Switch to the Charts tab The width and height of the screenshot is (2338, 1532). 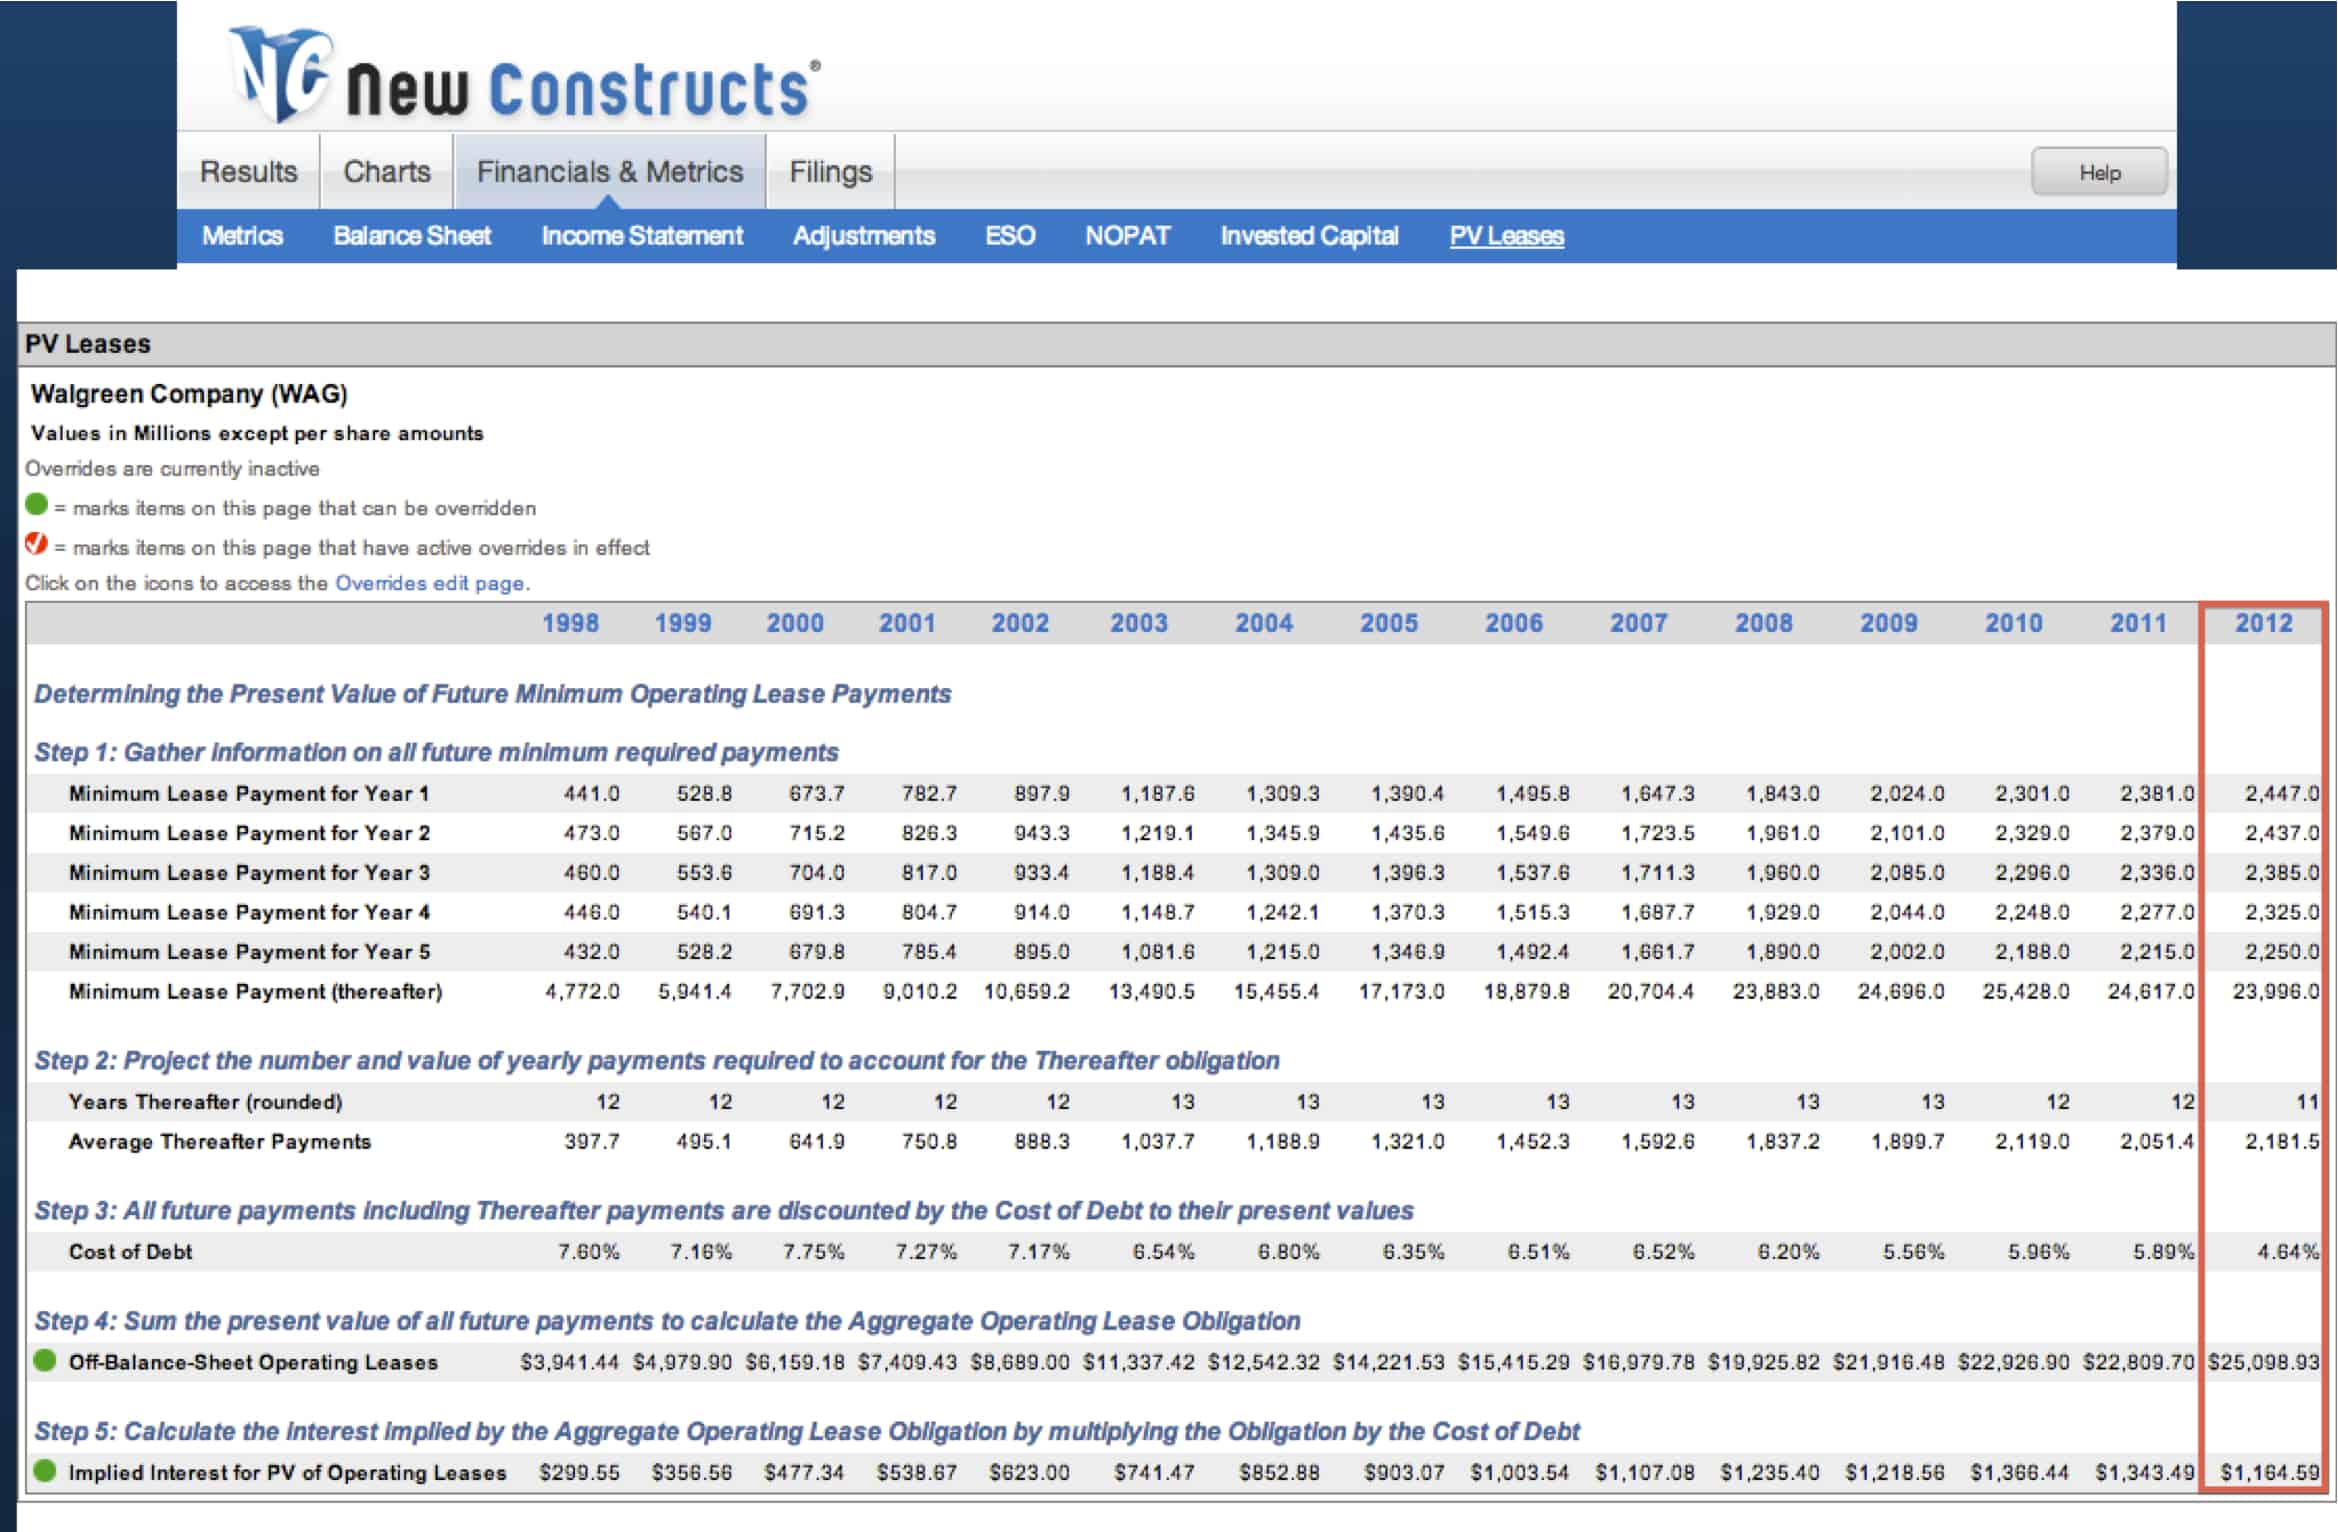[387, 172]
